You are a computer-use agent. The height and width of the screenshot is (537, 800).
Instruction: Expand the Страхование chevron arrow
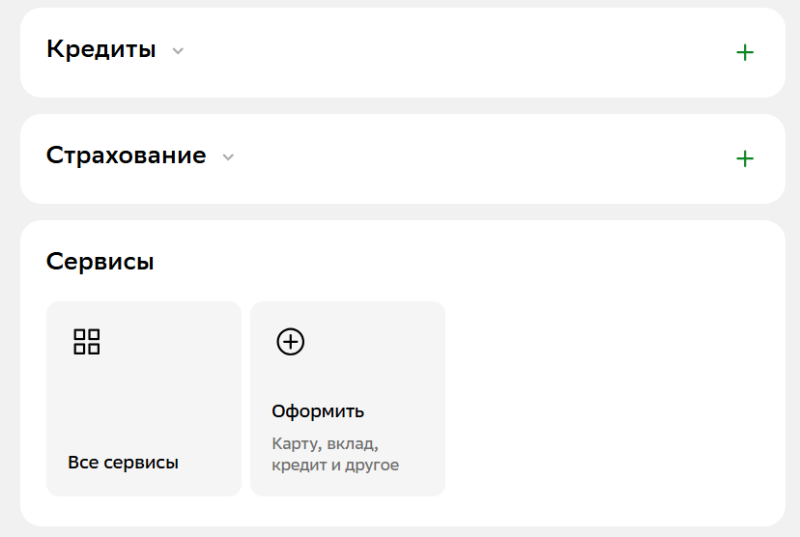click(228, 157)
